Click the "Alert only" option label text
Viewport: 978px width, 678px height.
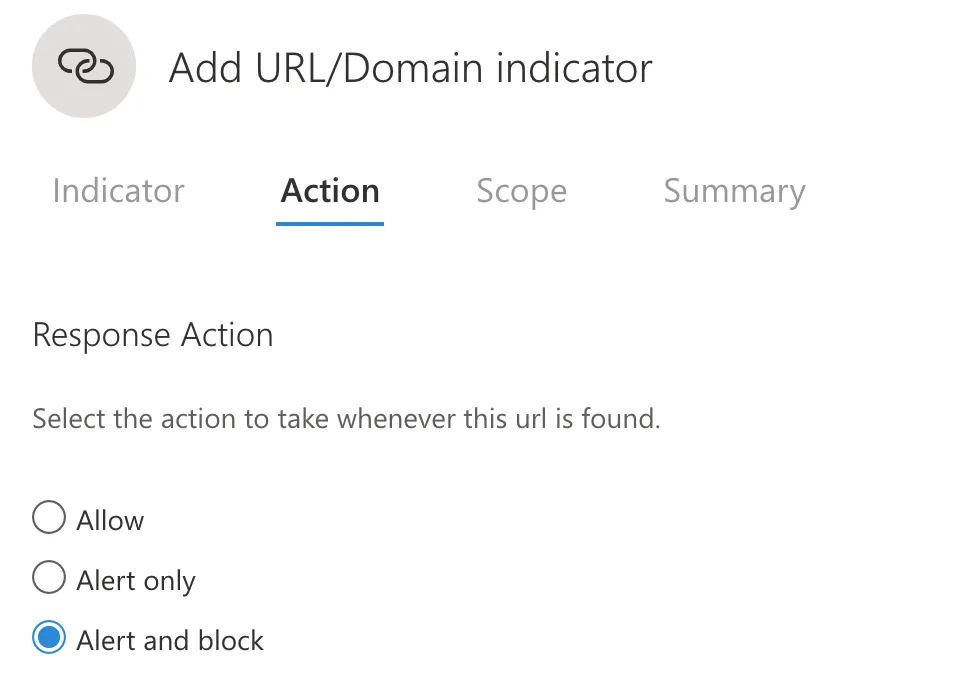[x=136, y=580]
